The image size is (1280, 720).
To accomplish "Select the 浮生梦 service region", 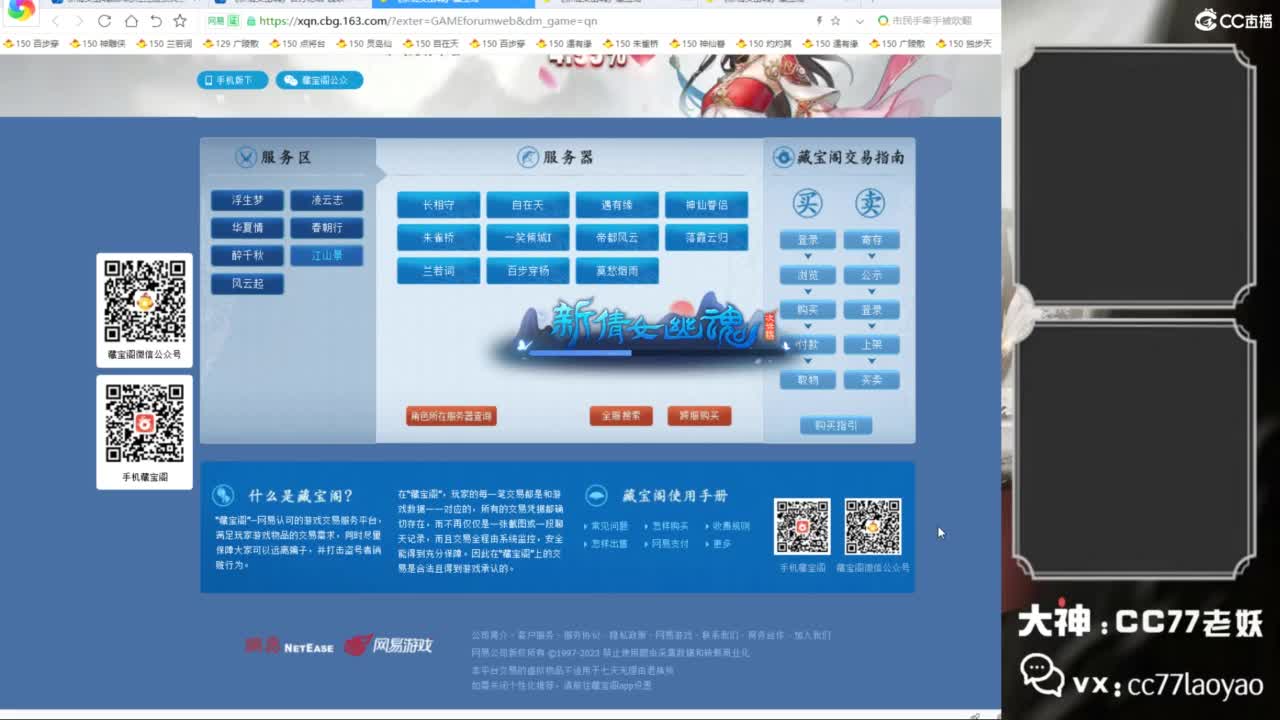I will coord(247,200).
